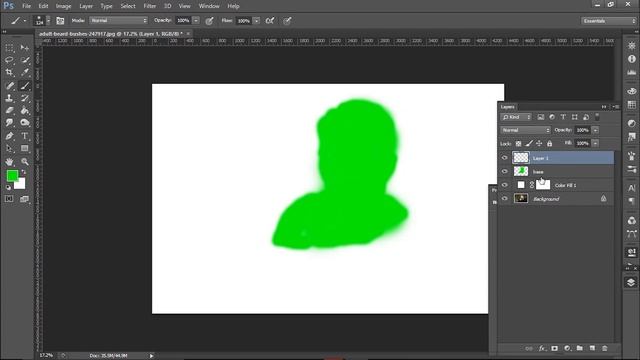The image size is (640, 360).
Task: Select the Move tool
Action: coord(25,48)
